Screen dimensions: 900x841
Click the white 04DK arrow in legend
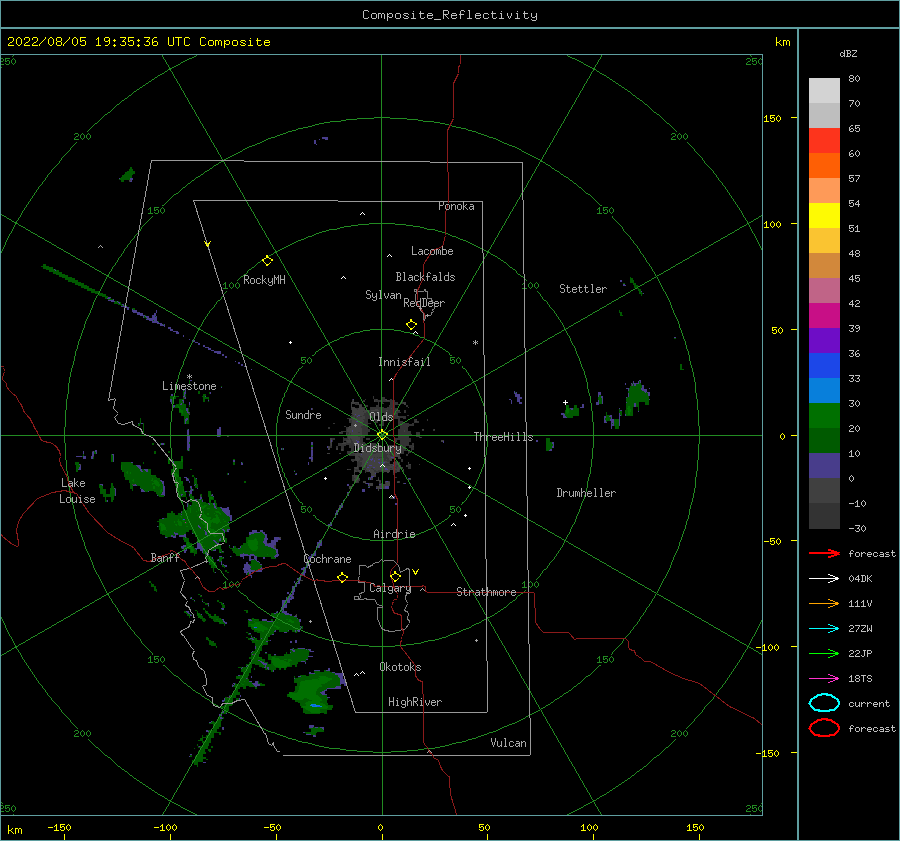click(x=824, y=579)
